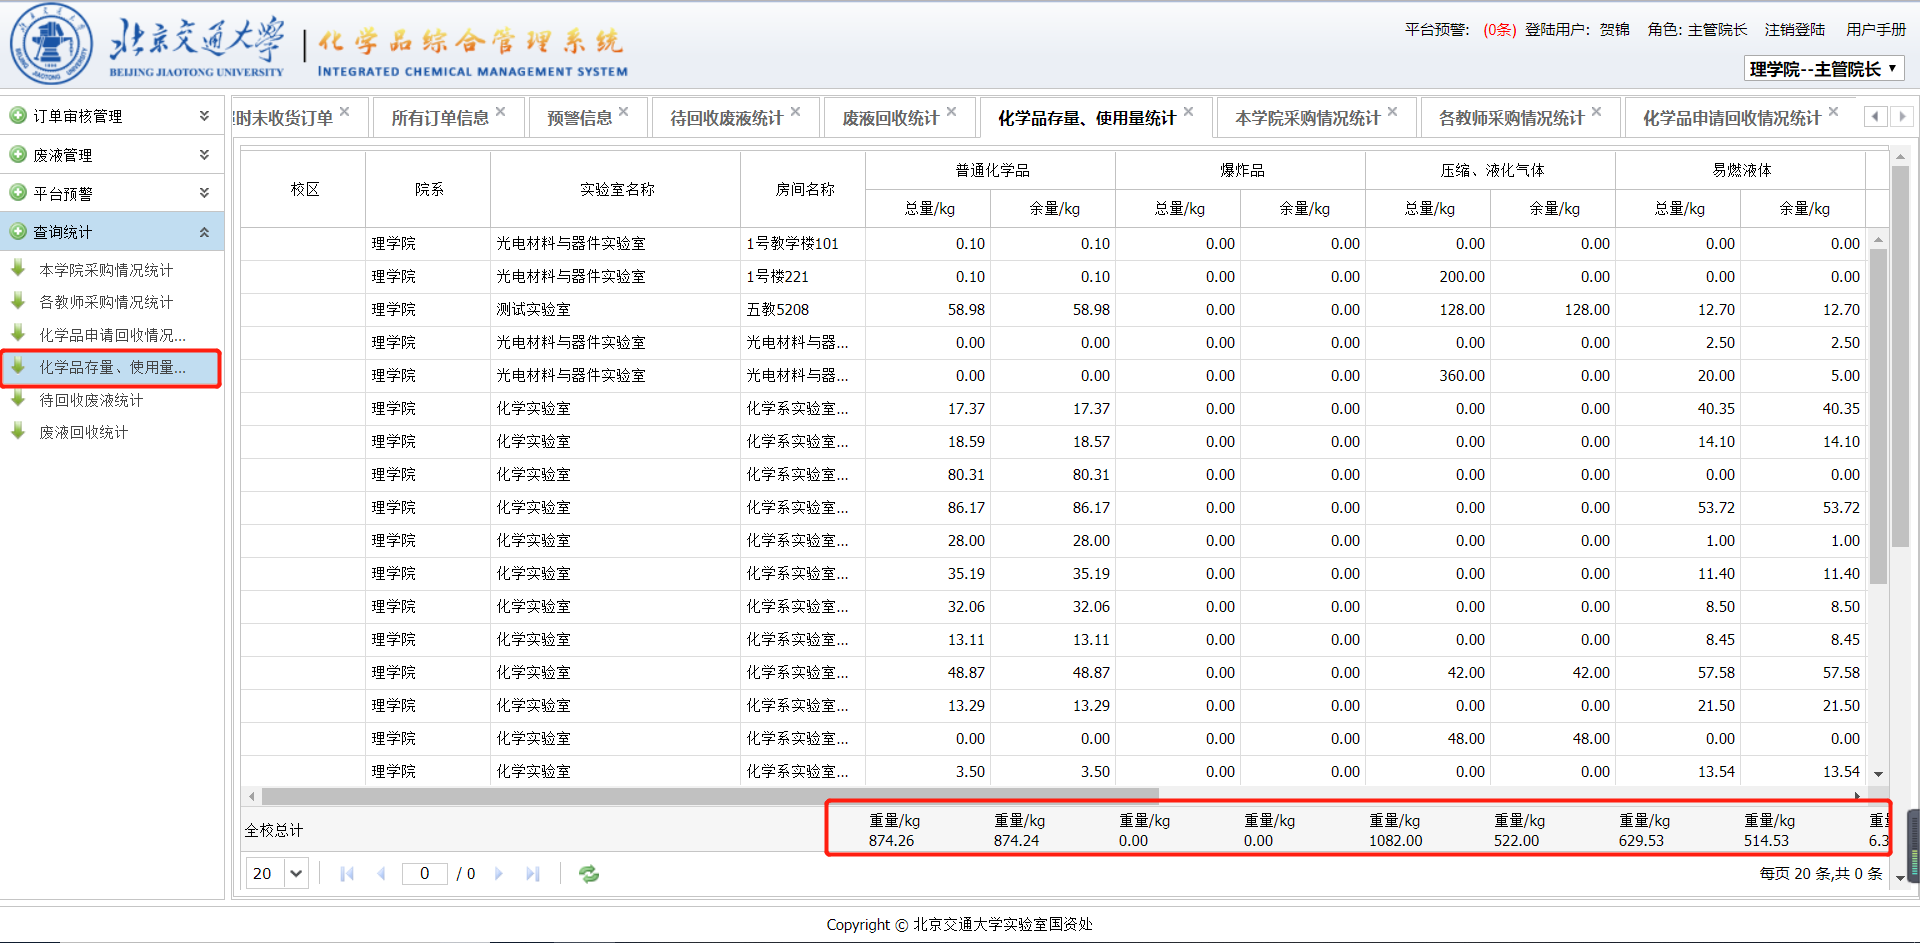Screen dimensions: 1920x943
Task: Click 校区 column header
Action: click(x=304, y=189)
